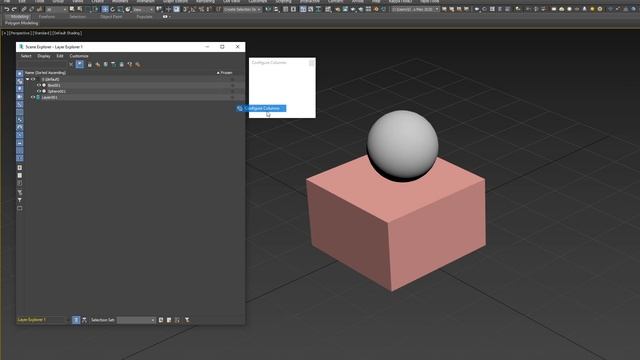
Task: Toggle visibility eye of Layer001
Action: click(x=33, y=98)
